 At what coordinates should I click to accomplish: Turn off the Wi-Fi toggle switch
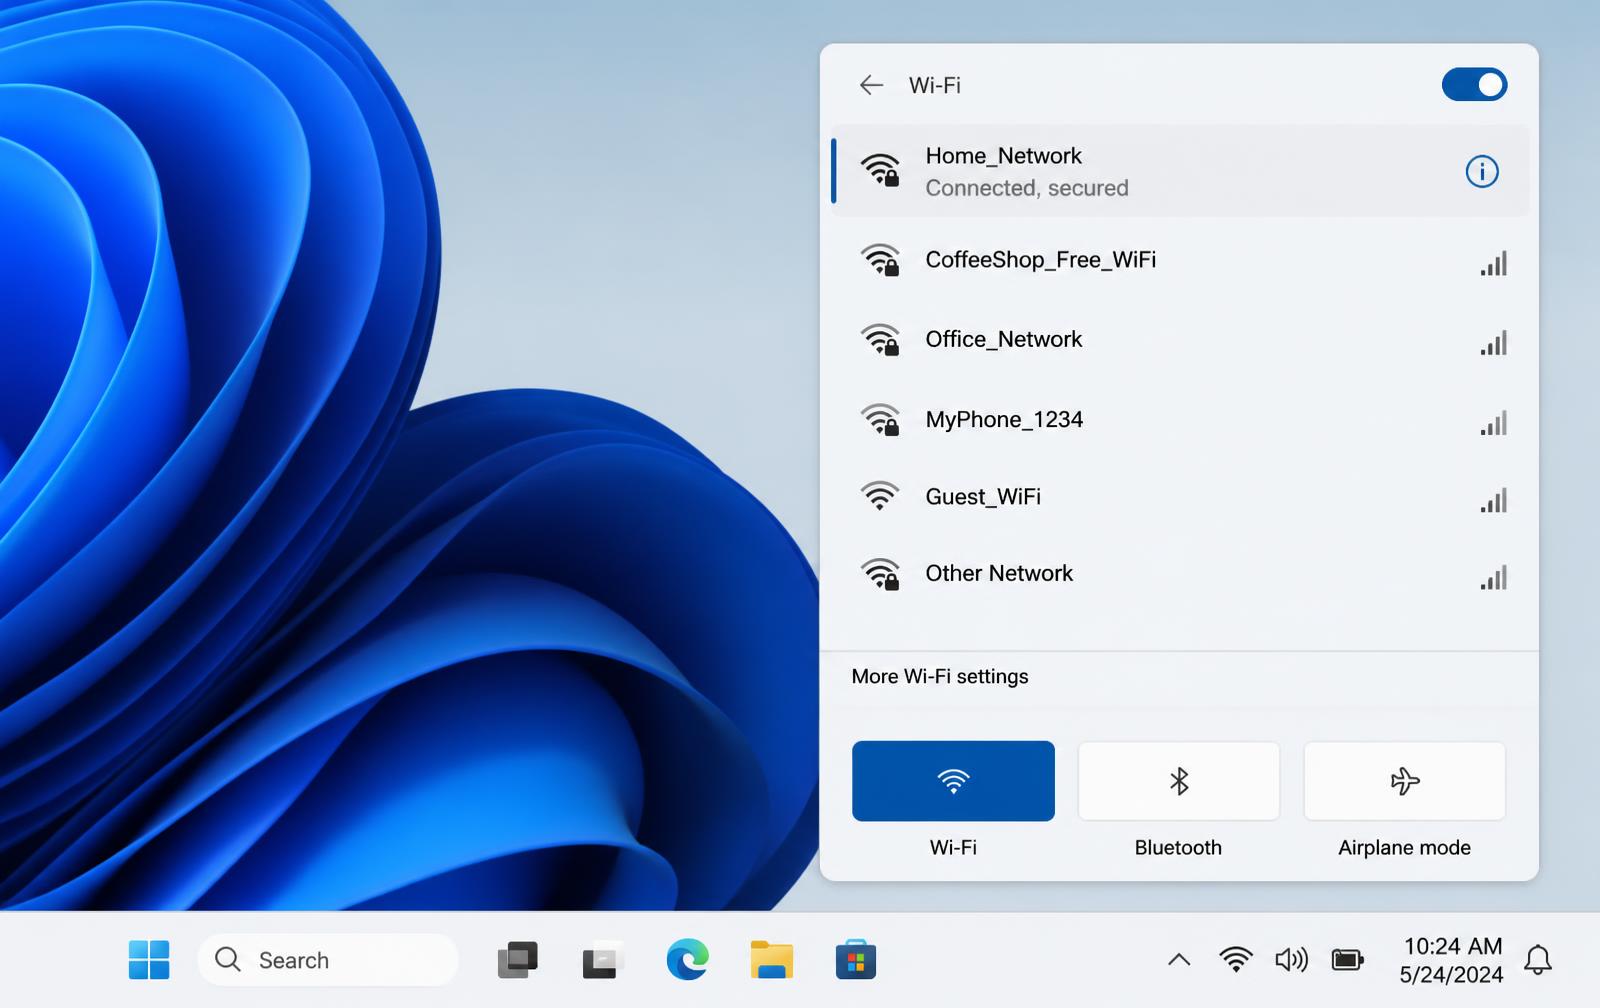(x=1474, y=85)
